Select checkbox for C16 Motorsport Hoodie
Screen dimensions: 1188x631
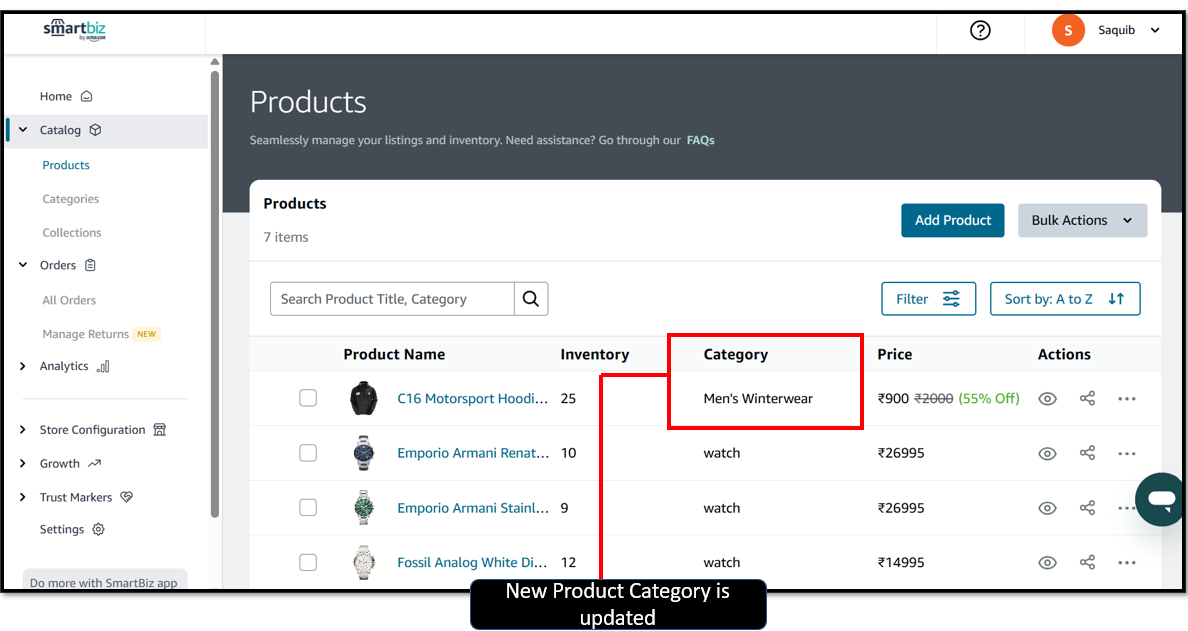click(308, 398)
